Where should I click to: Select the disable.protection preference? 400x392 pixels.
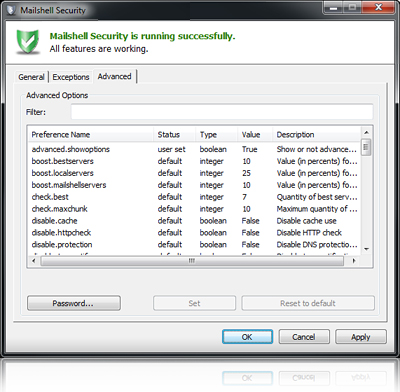(194, 245)
